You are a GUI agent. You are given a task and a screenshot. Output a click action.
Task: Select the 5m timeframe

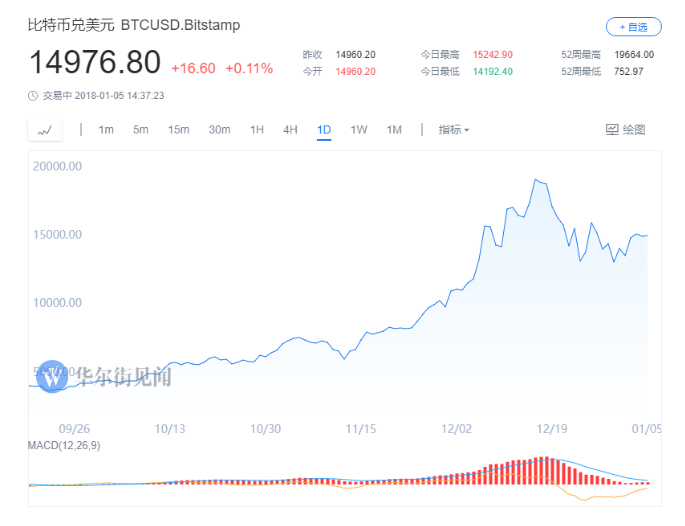click(141, 130)
